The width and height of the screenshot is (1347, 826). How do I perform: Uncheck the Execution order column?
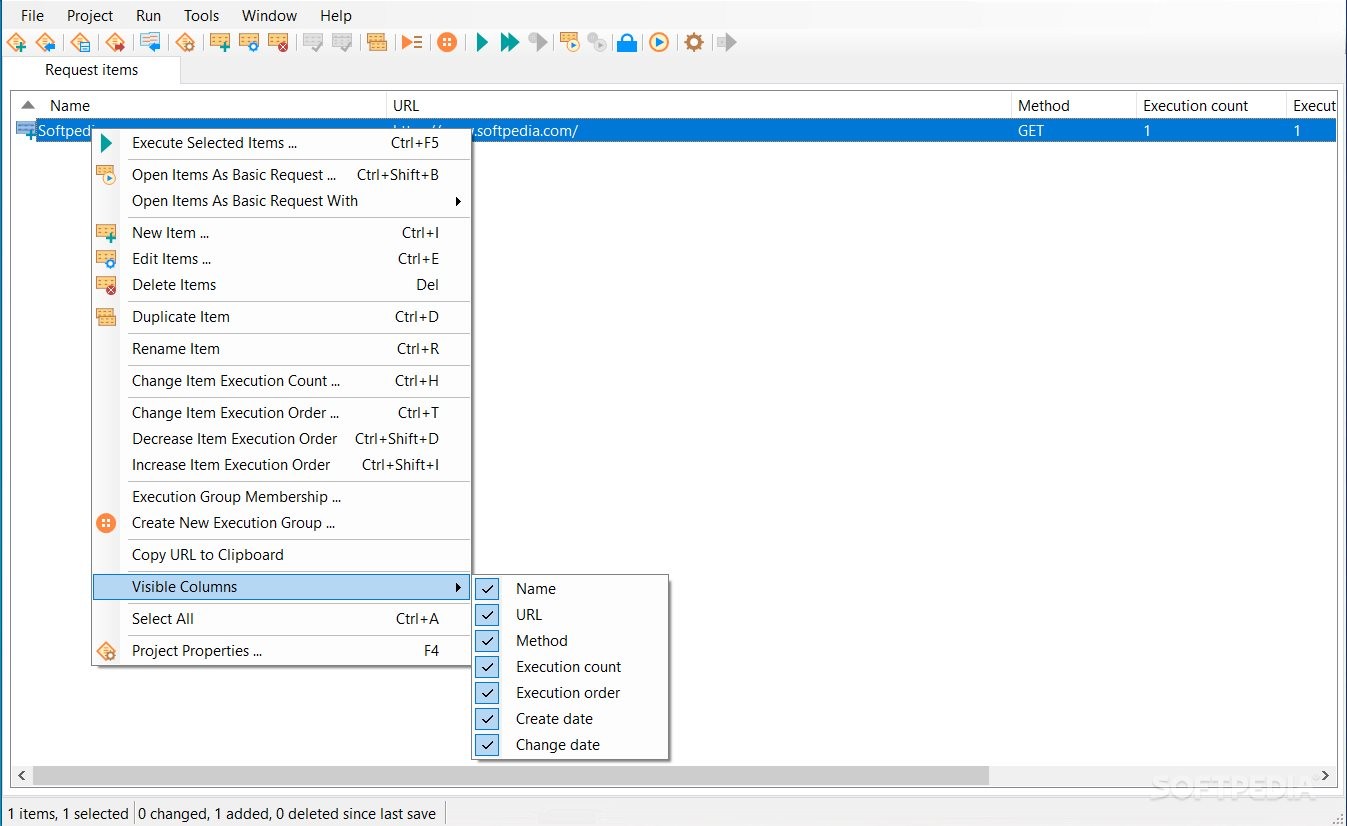pyautogui.click(x=487, y=693)
